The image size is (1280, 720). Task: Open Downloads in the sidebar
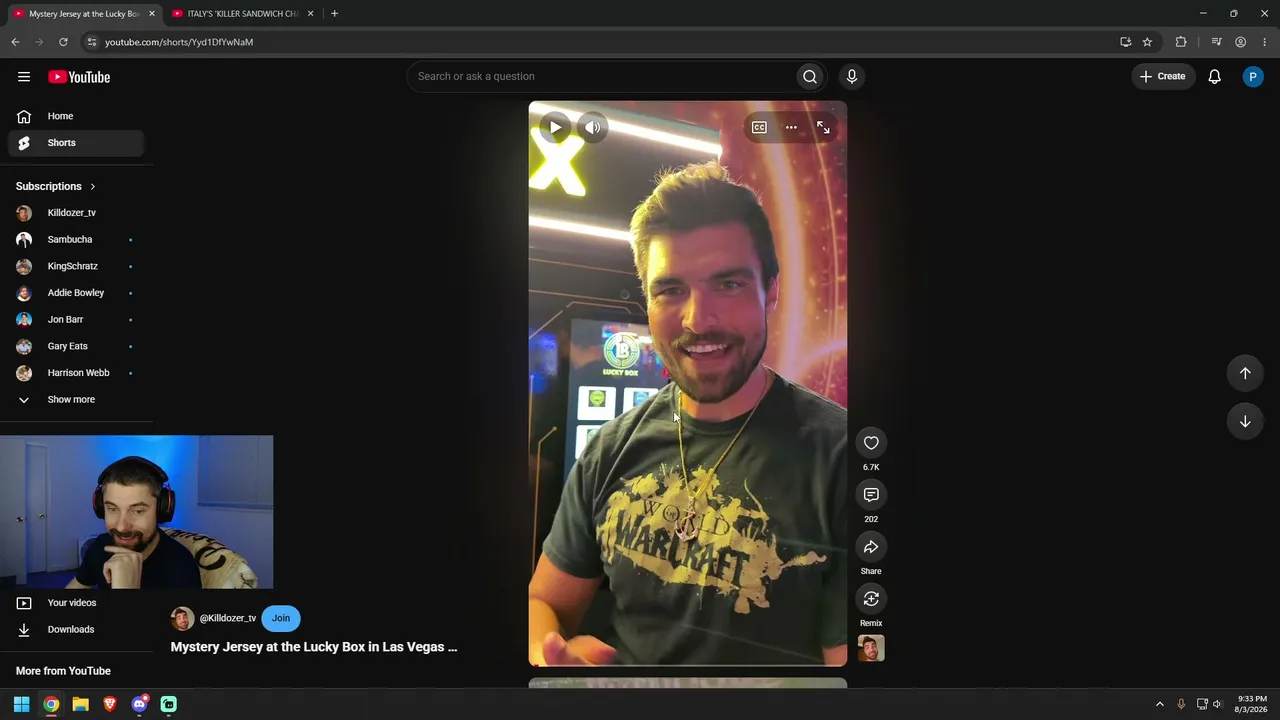[x=76, y=629]
